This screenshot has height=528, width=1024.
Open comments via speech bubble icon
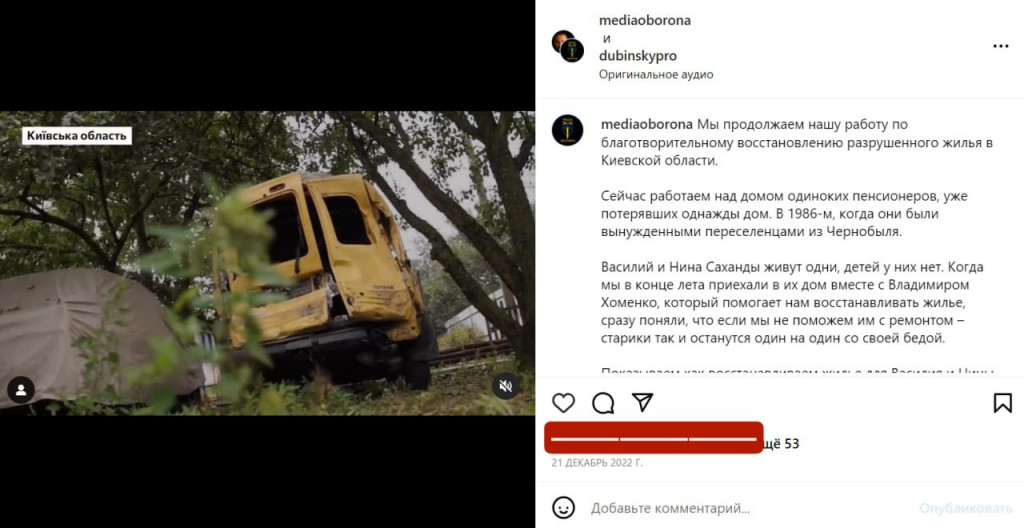[x=603, y=403]
